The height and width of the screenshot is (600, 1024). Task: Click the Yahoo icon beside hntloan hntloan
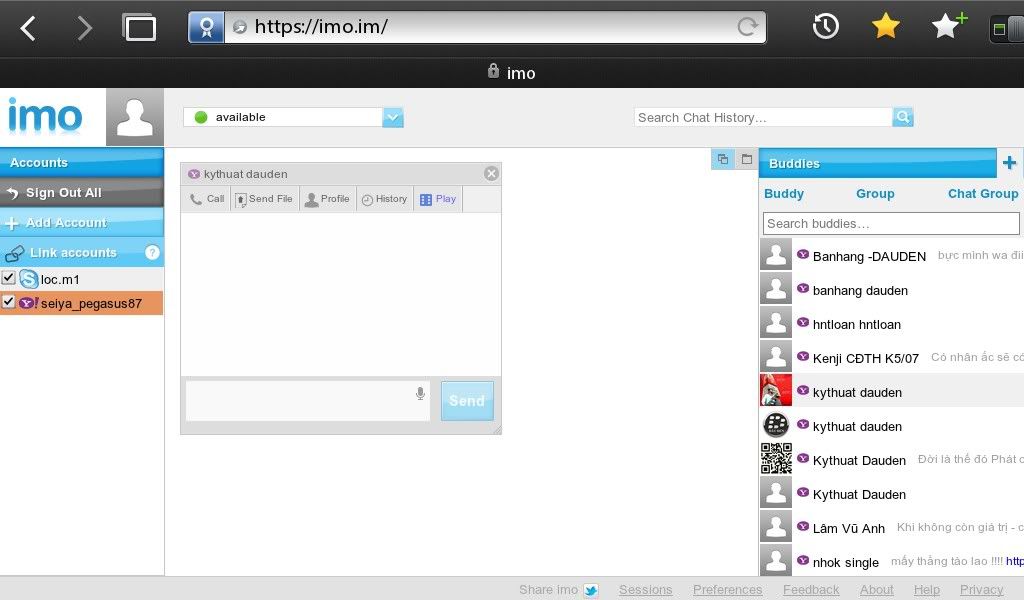803,322
